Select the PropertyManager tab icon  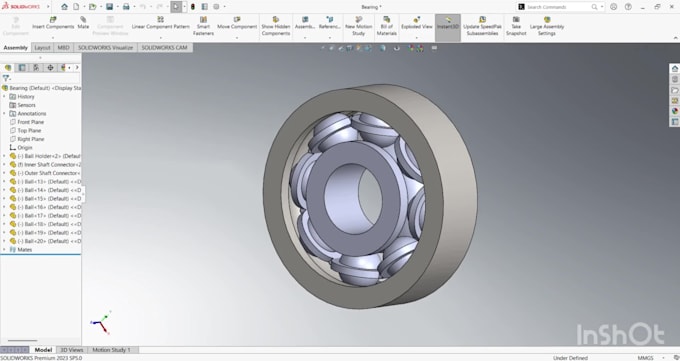(22, 68)
